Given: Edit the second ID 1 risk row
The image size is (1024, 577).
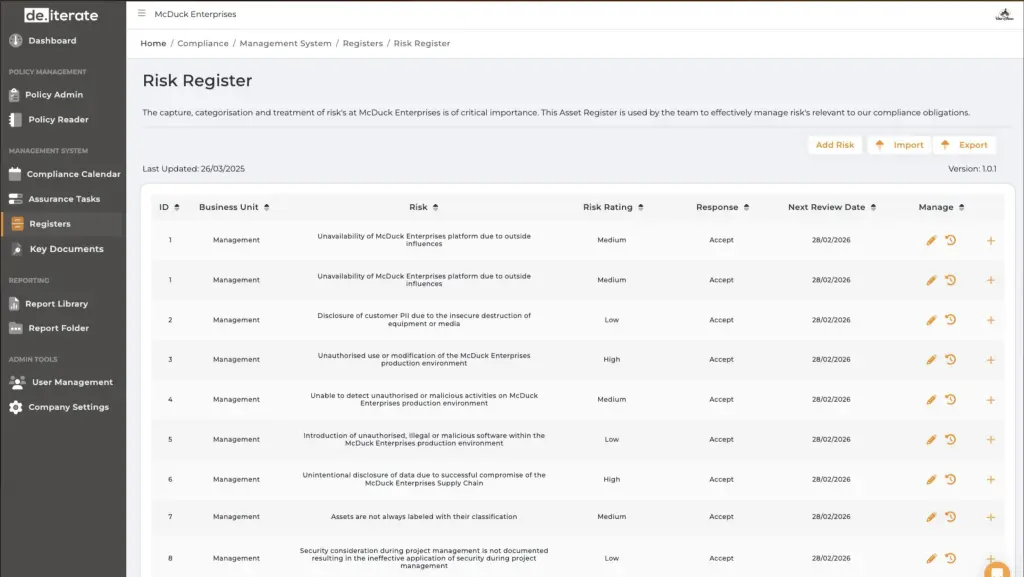Looking at the screenshot, I should pos(931,280).
